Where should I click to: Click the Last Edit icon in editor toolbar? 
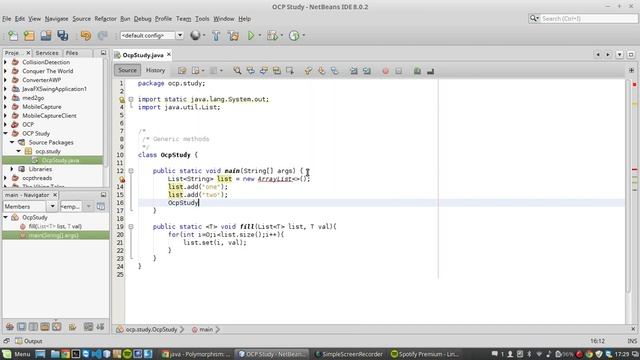182,71
